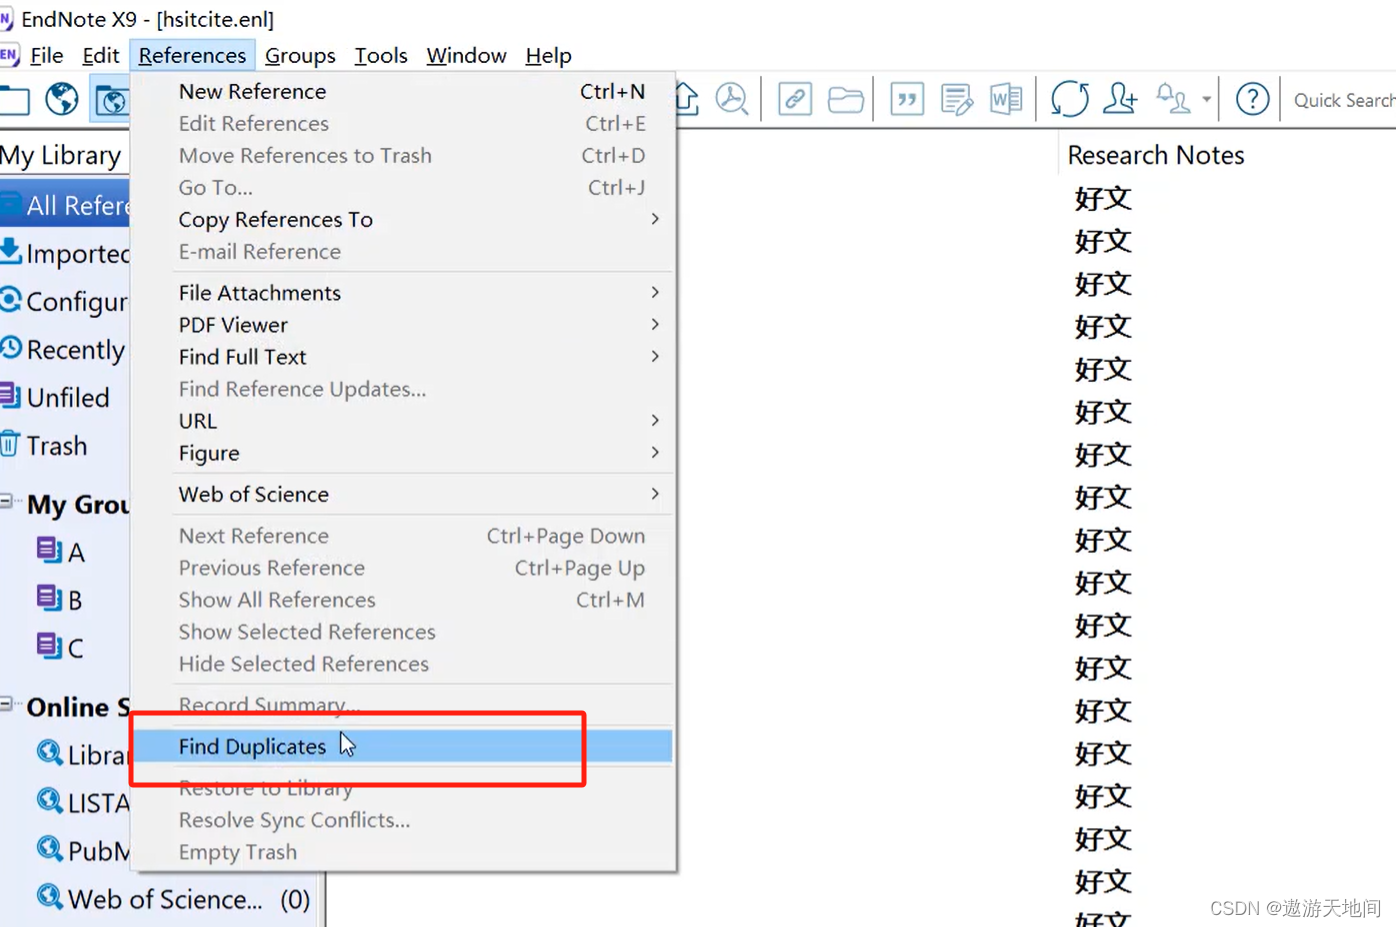This screenshot has height=927, width=1396.
Task: Open the Help question mark icon
Action: coord(1252,99)
